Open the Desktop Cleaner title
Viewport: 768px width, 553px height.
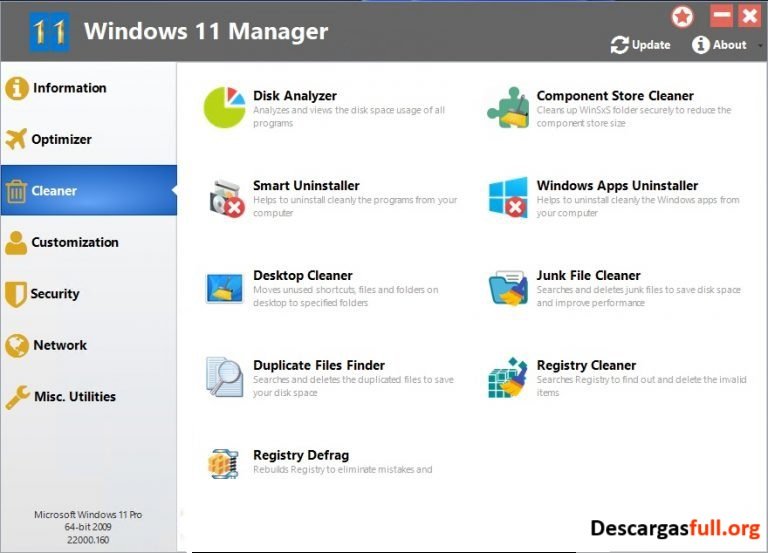303,276
